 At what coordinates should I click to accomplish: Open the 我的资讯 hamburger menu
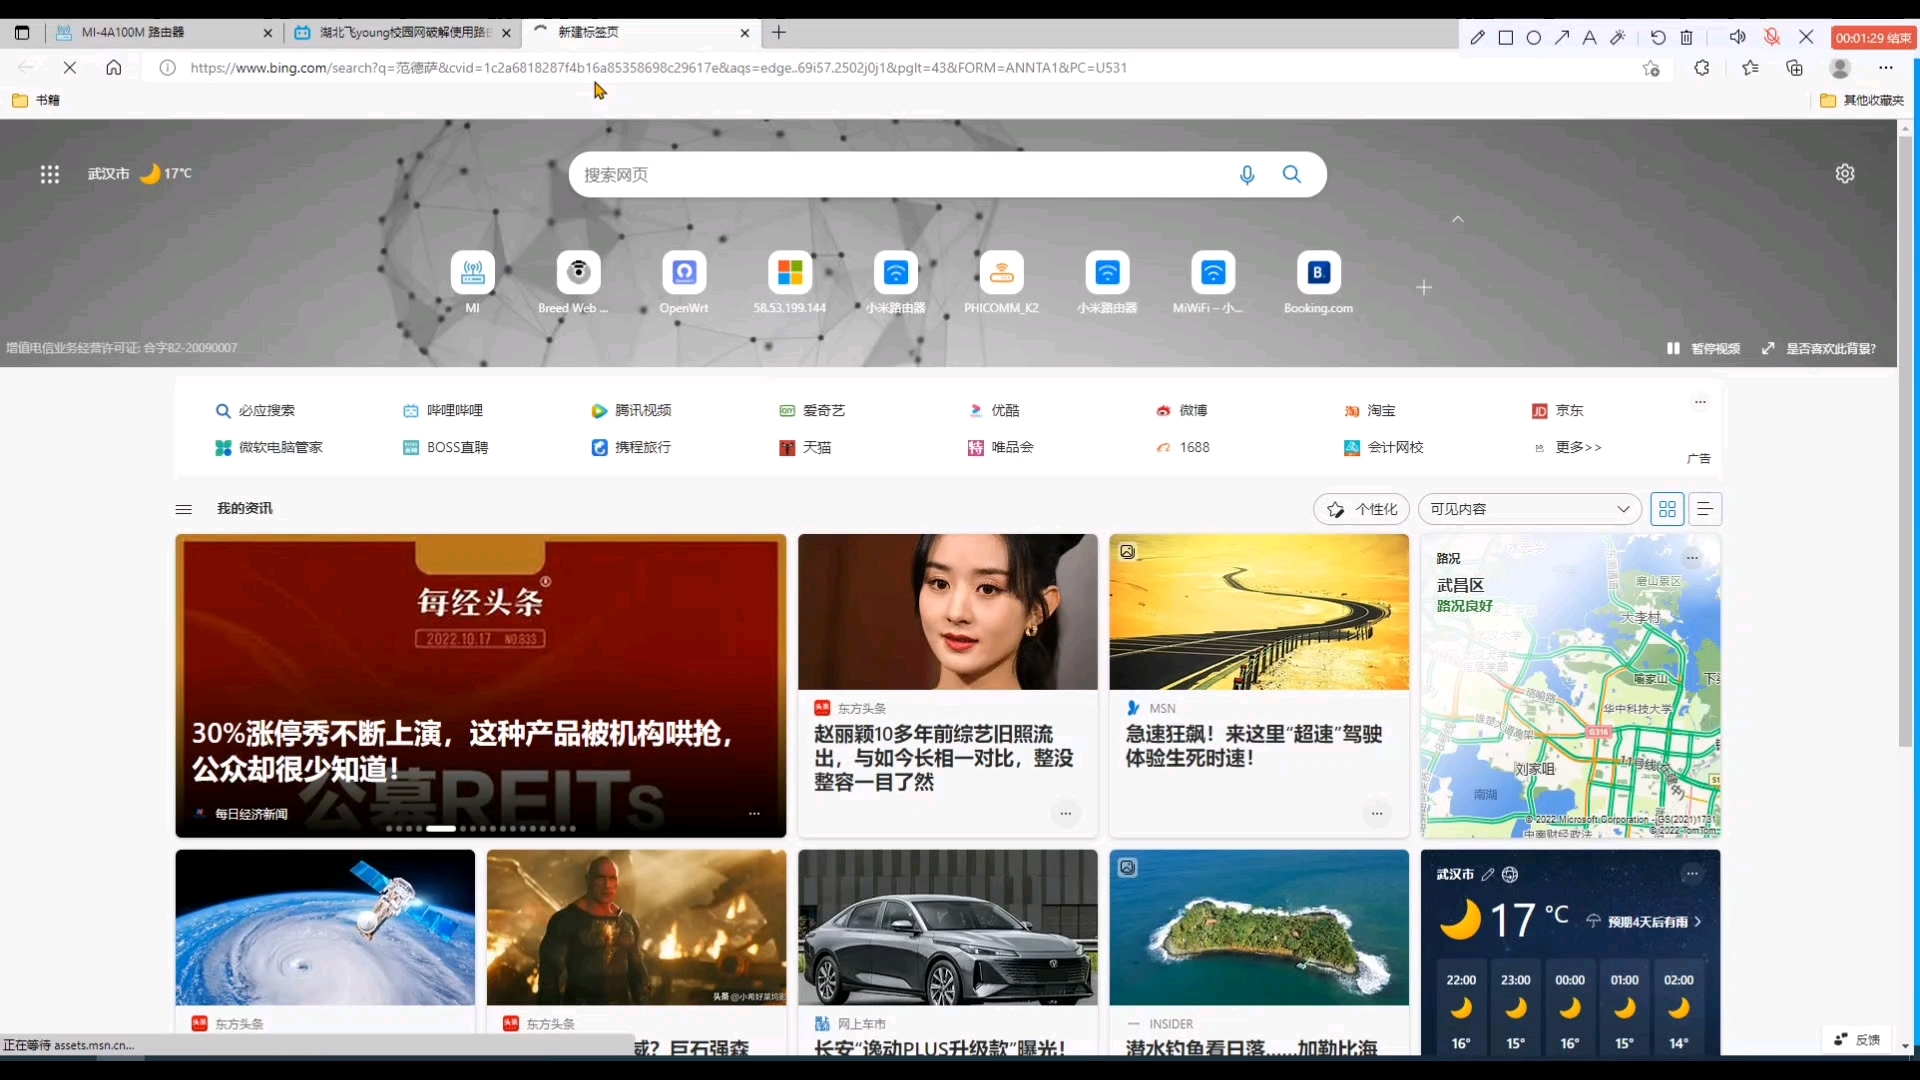184,509
